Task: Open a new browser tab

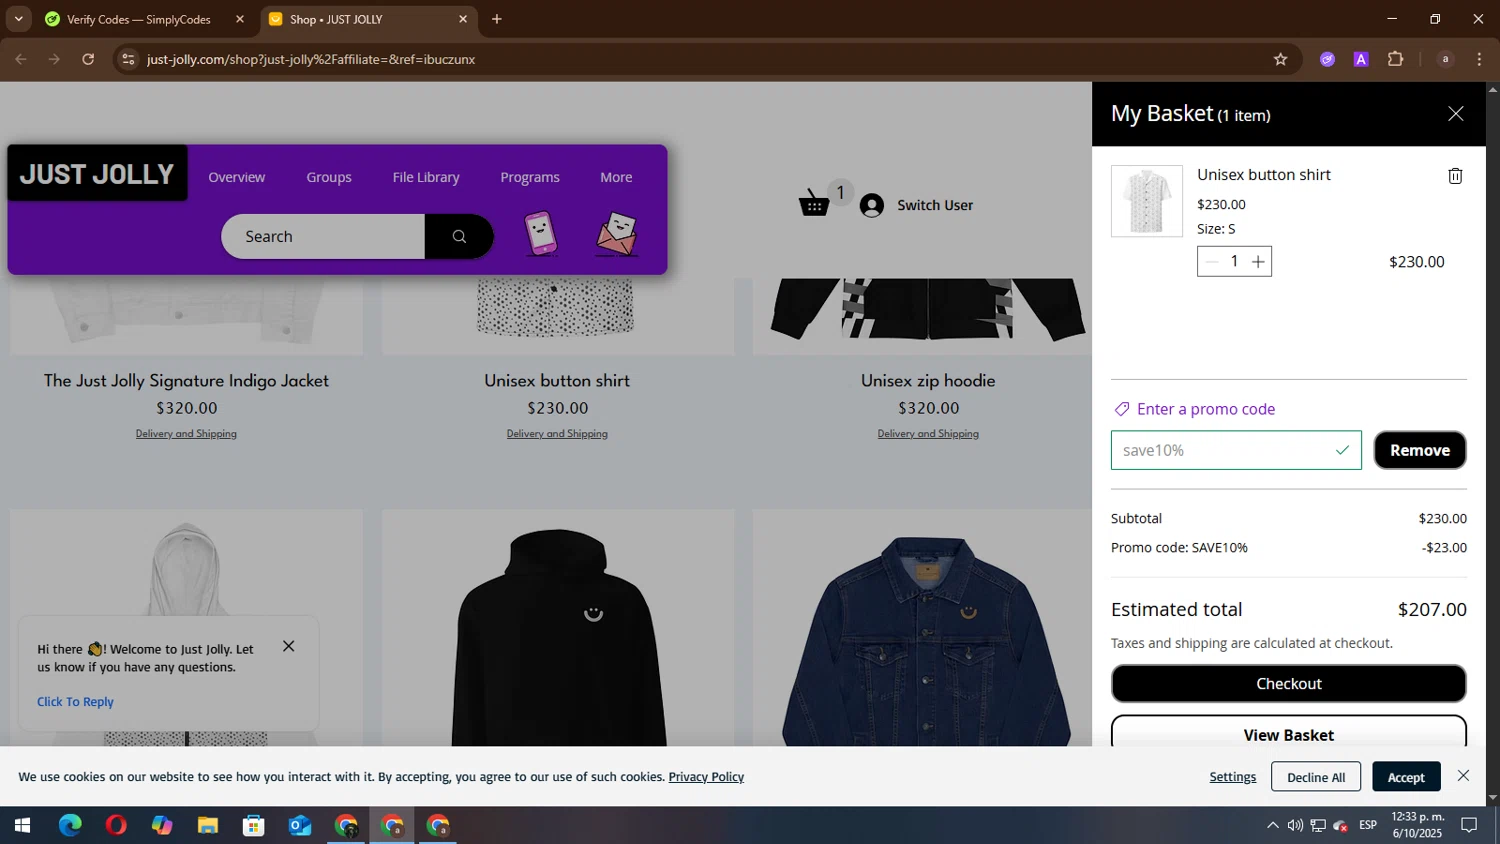Action: (497, 19)
